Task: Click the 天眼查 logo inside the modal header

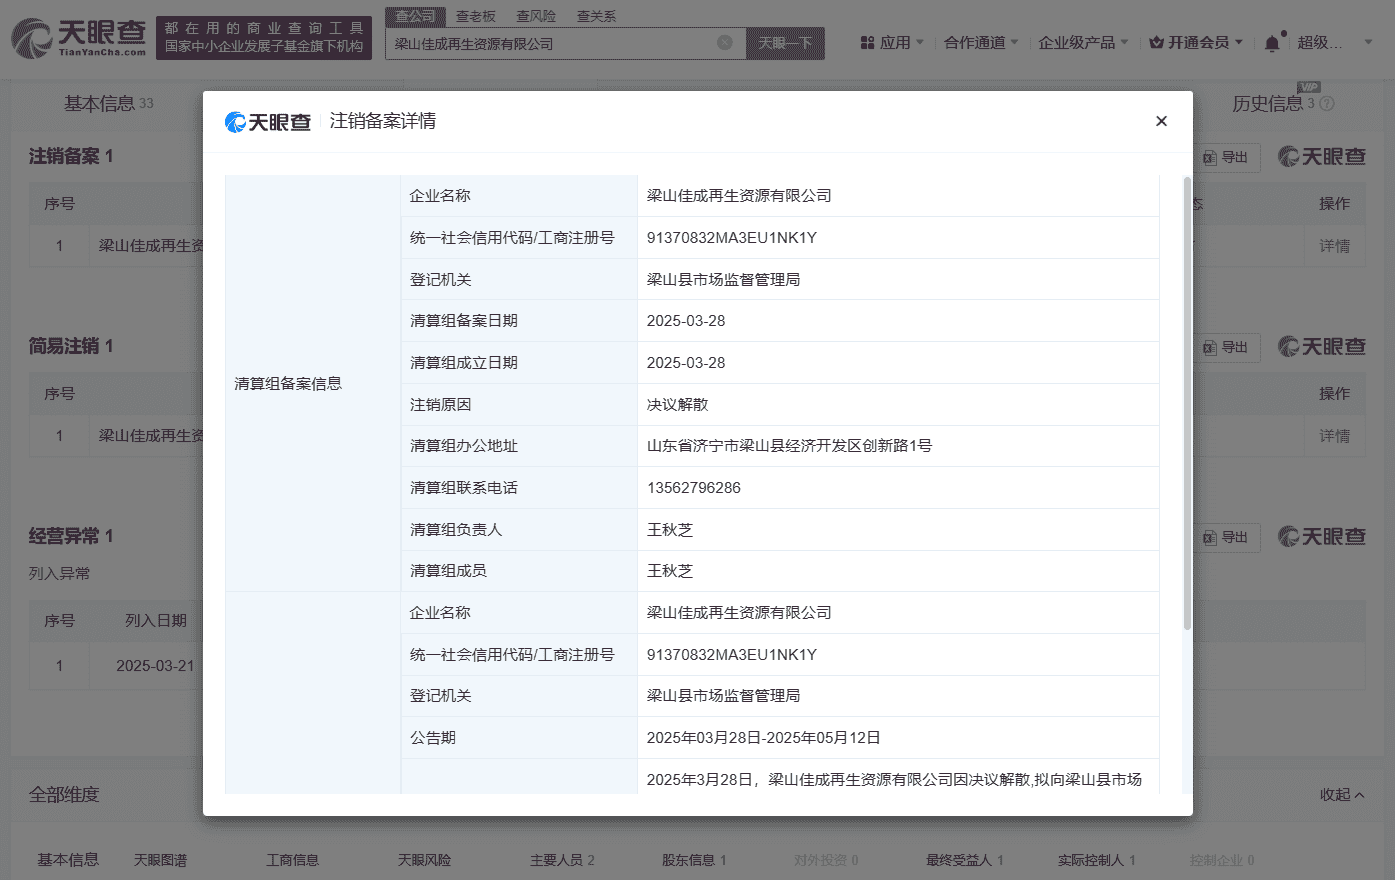Action: tap(265, 120)
